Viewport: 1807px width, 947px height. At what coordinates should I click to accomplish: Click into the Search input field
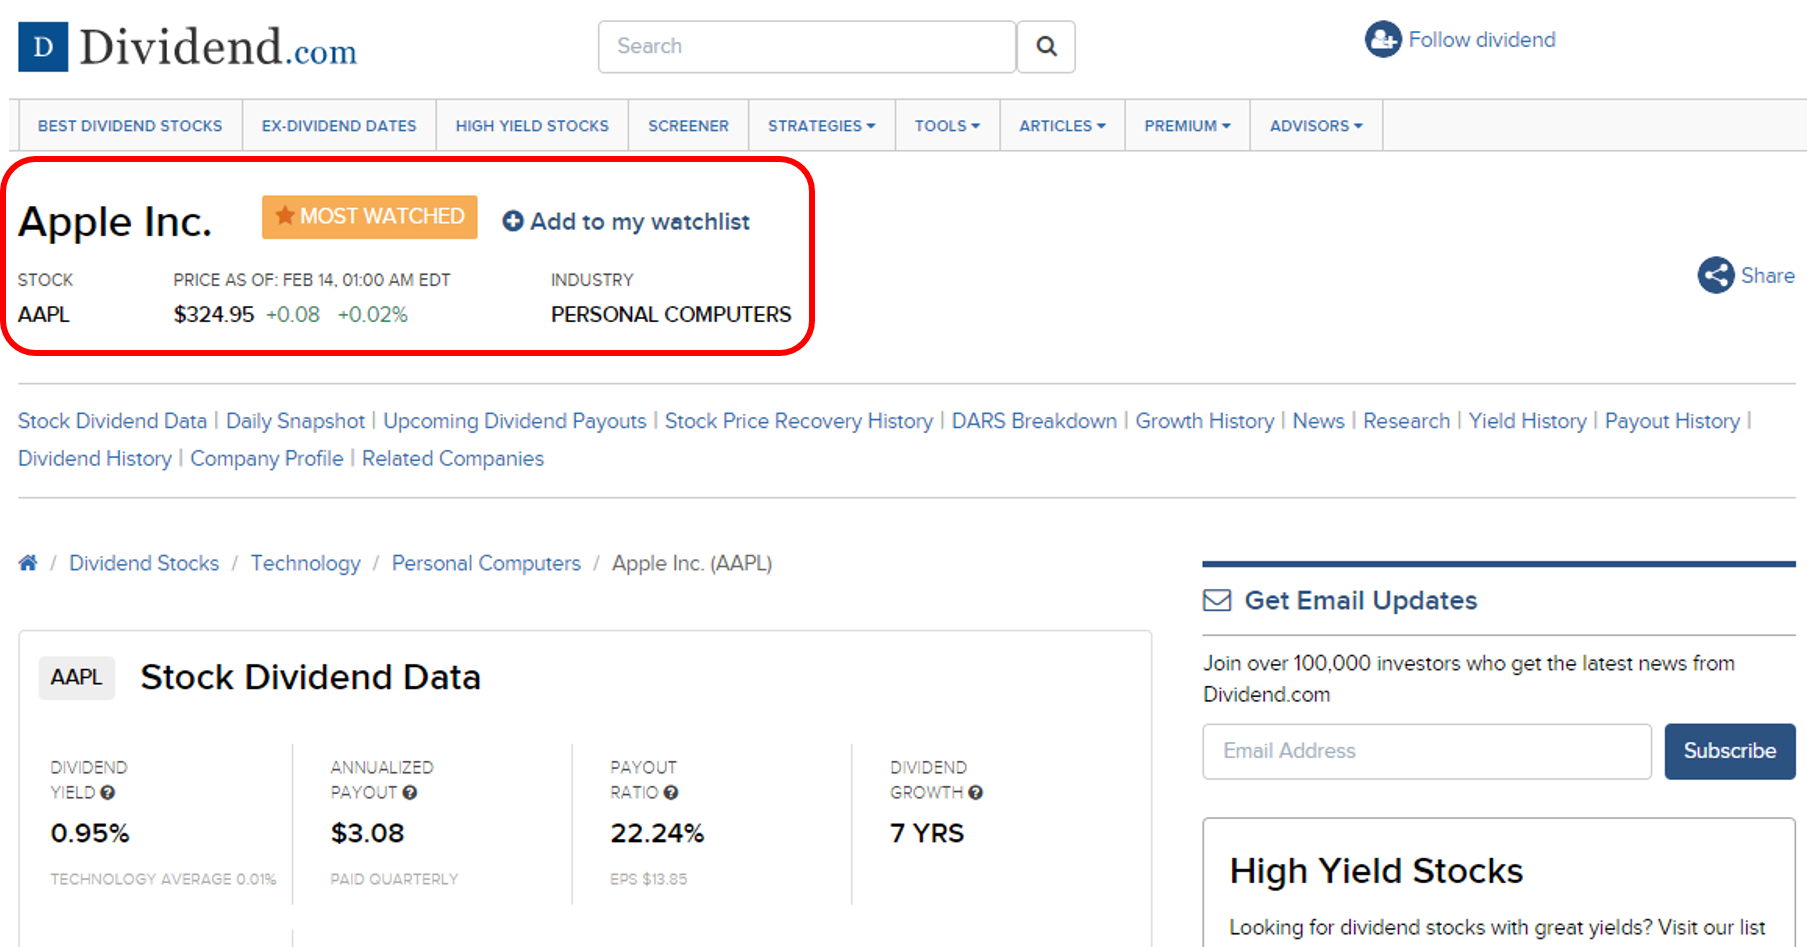(807, 47)
